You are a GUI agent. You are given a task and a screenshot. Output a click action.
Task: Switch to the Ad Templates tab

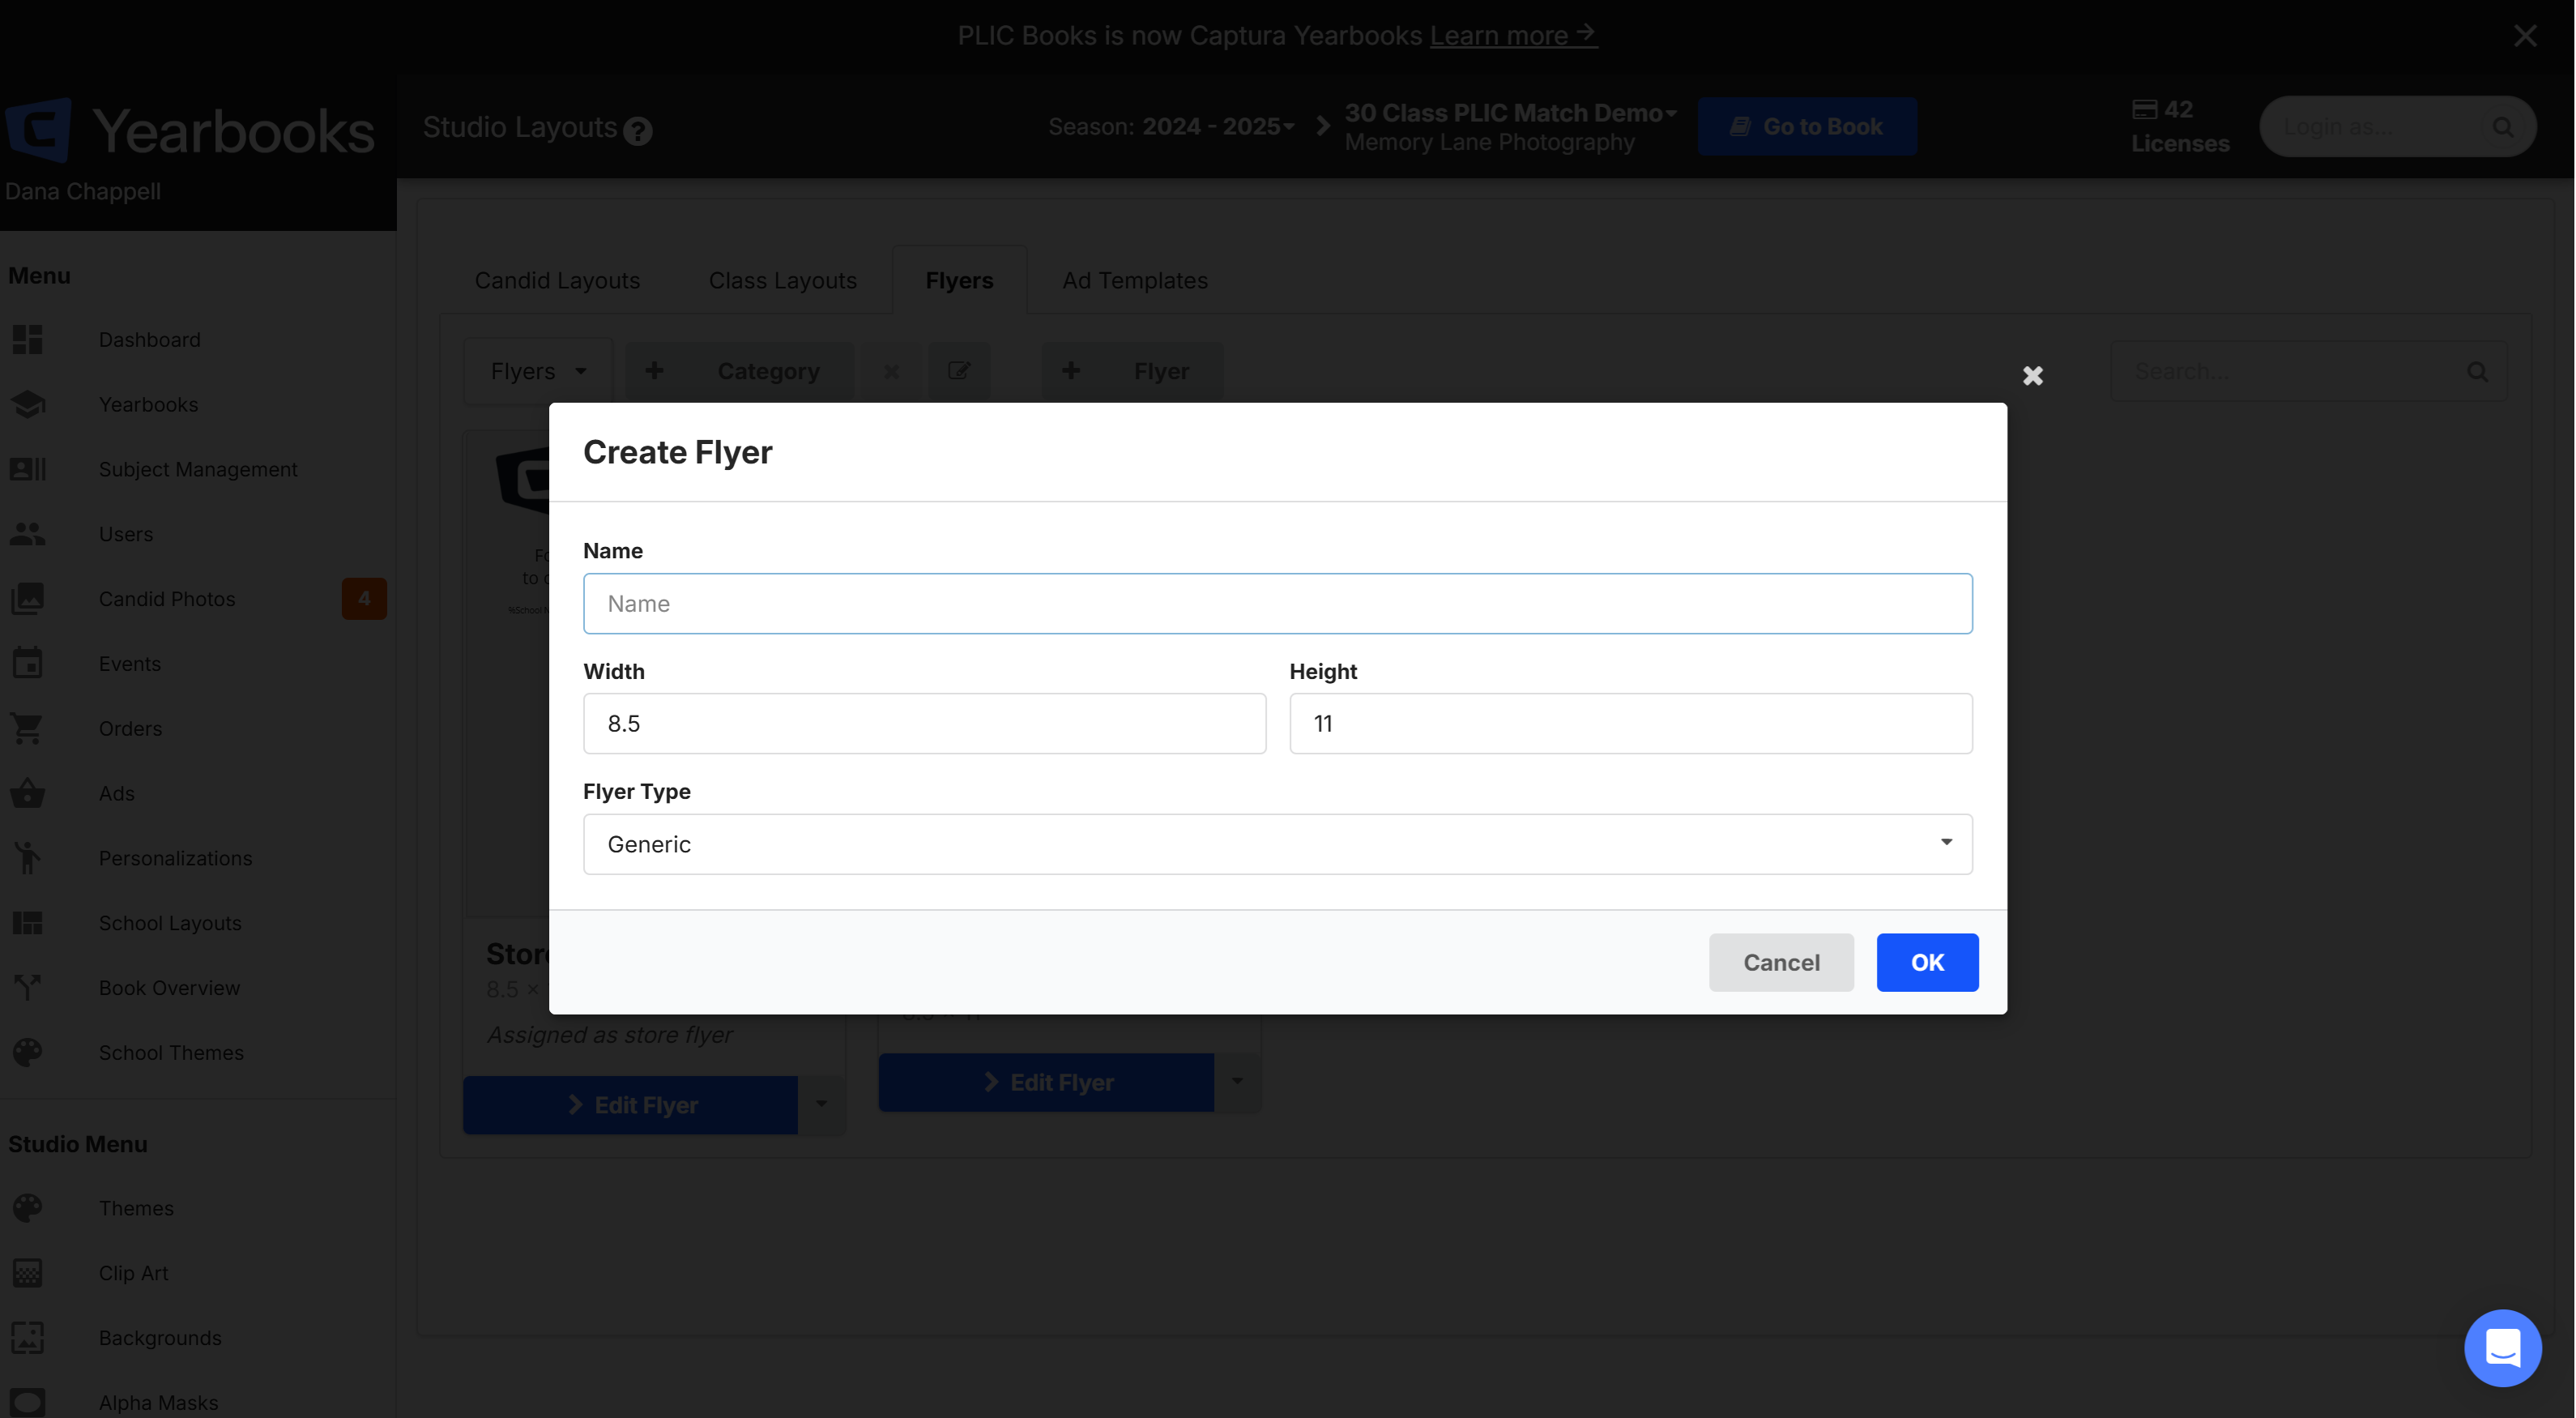pos(1135,281)
